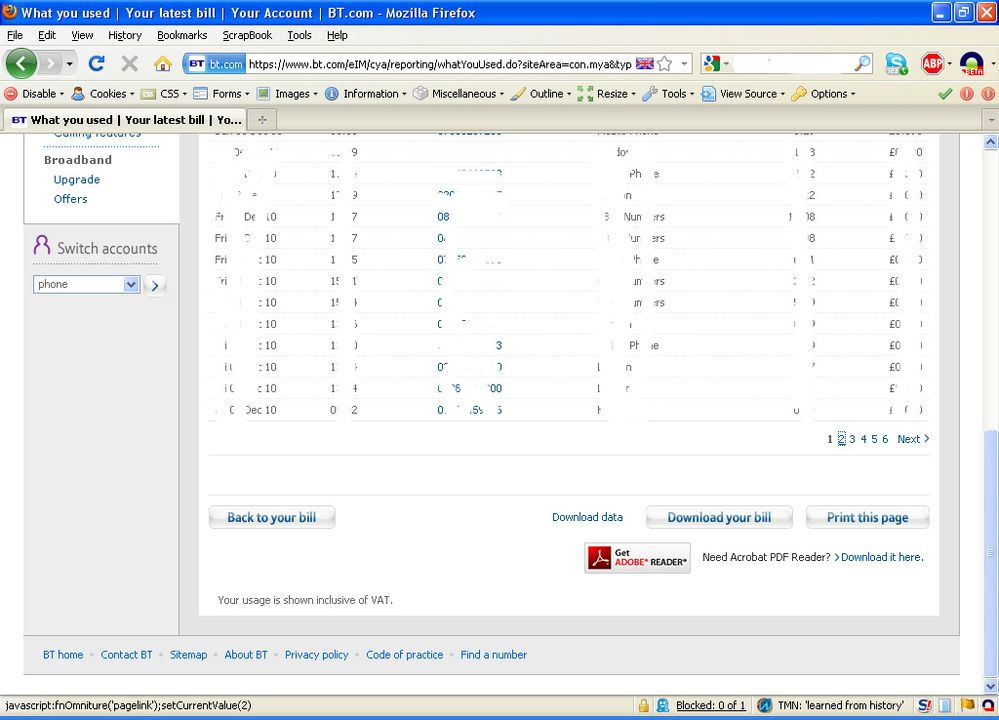Click the Get Adobe Reader badge
Image resolution: width=999 pixels, height=720 pixels.
637,558
